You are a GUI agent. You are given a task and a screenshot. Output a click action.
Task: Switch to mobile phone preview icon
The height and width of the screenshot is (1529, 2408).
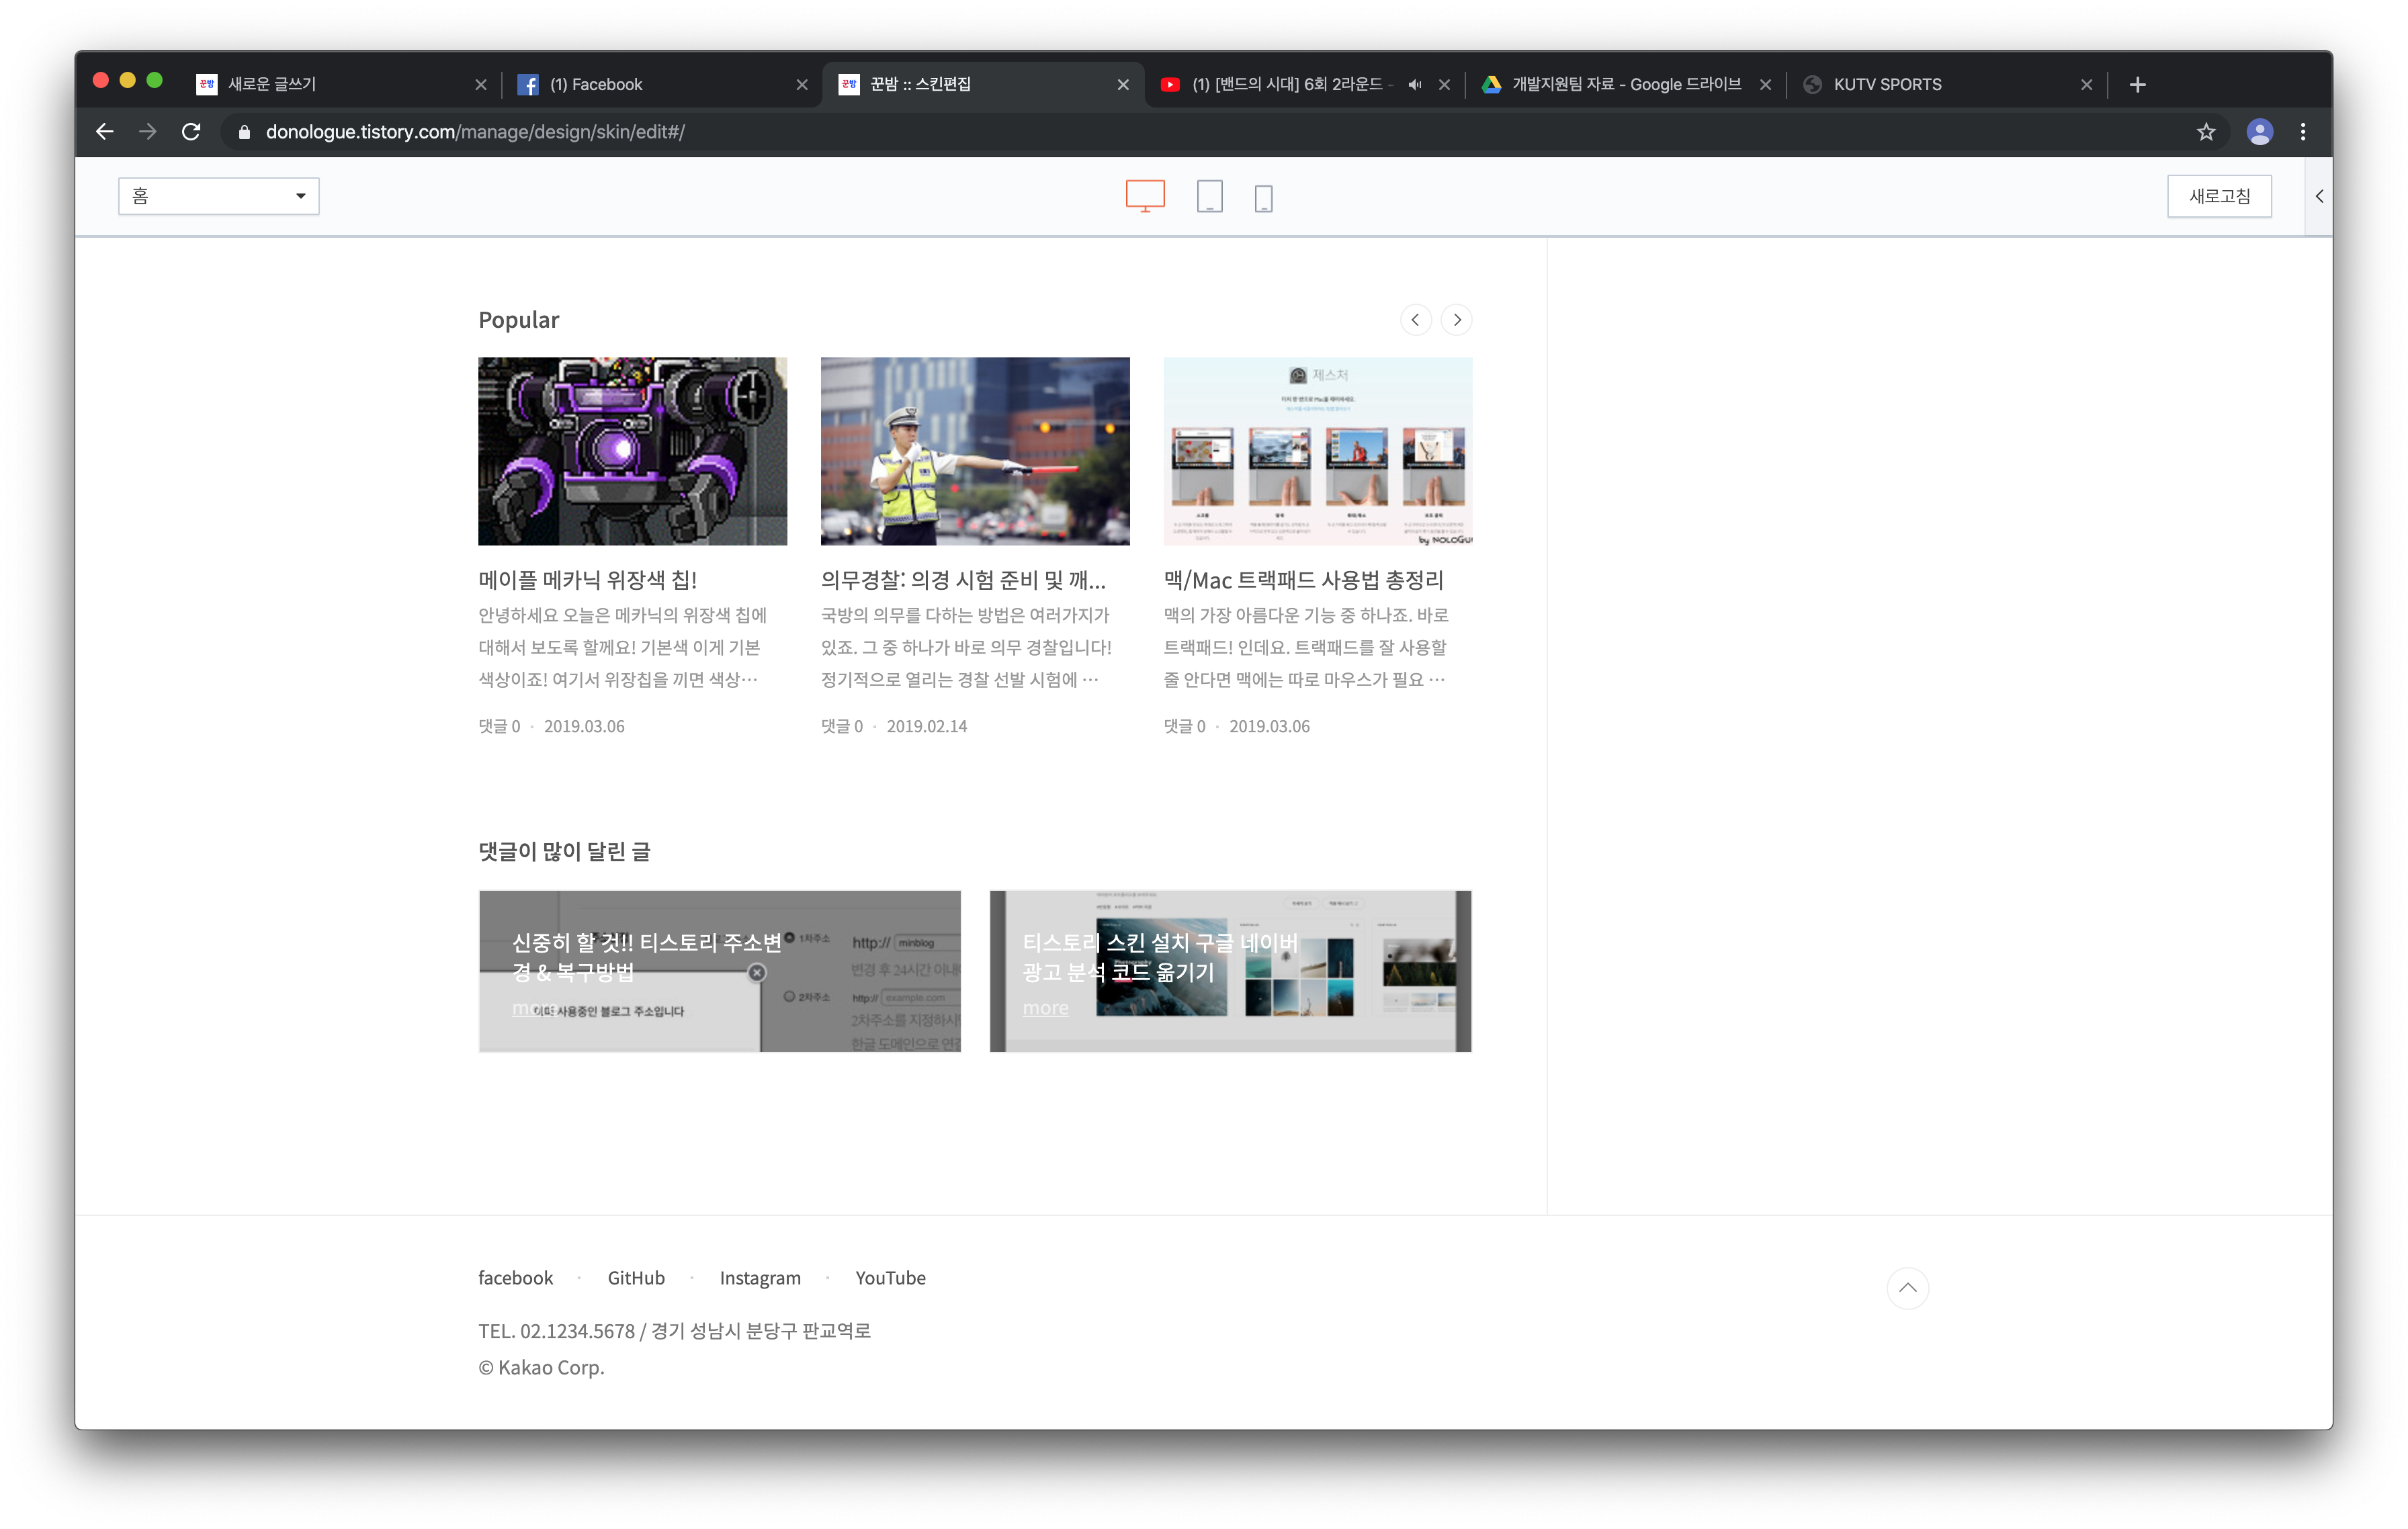(1263, 198)
